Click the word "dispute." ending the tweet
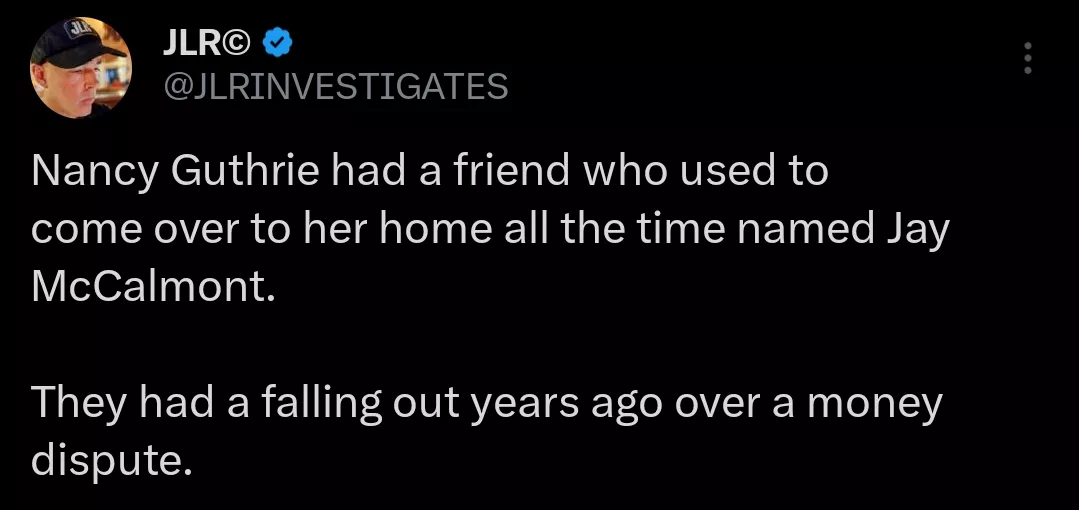 (110, 461)
